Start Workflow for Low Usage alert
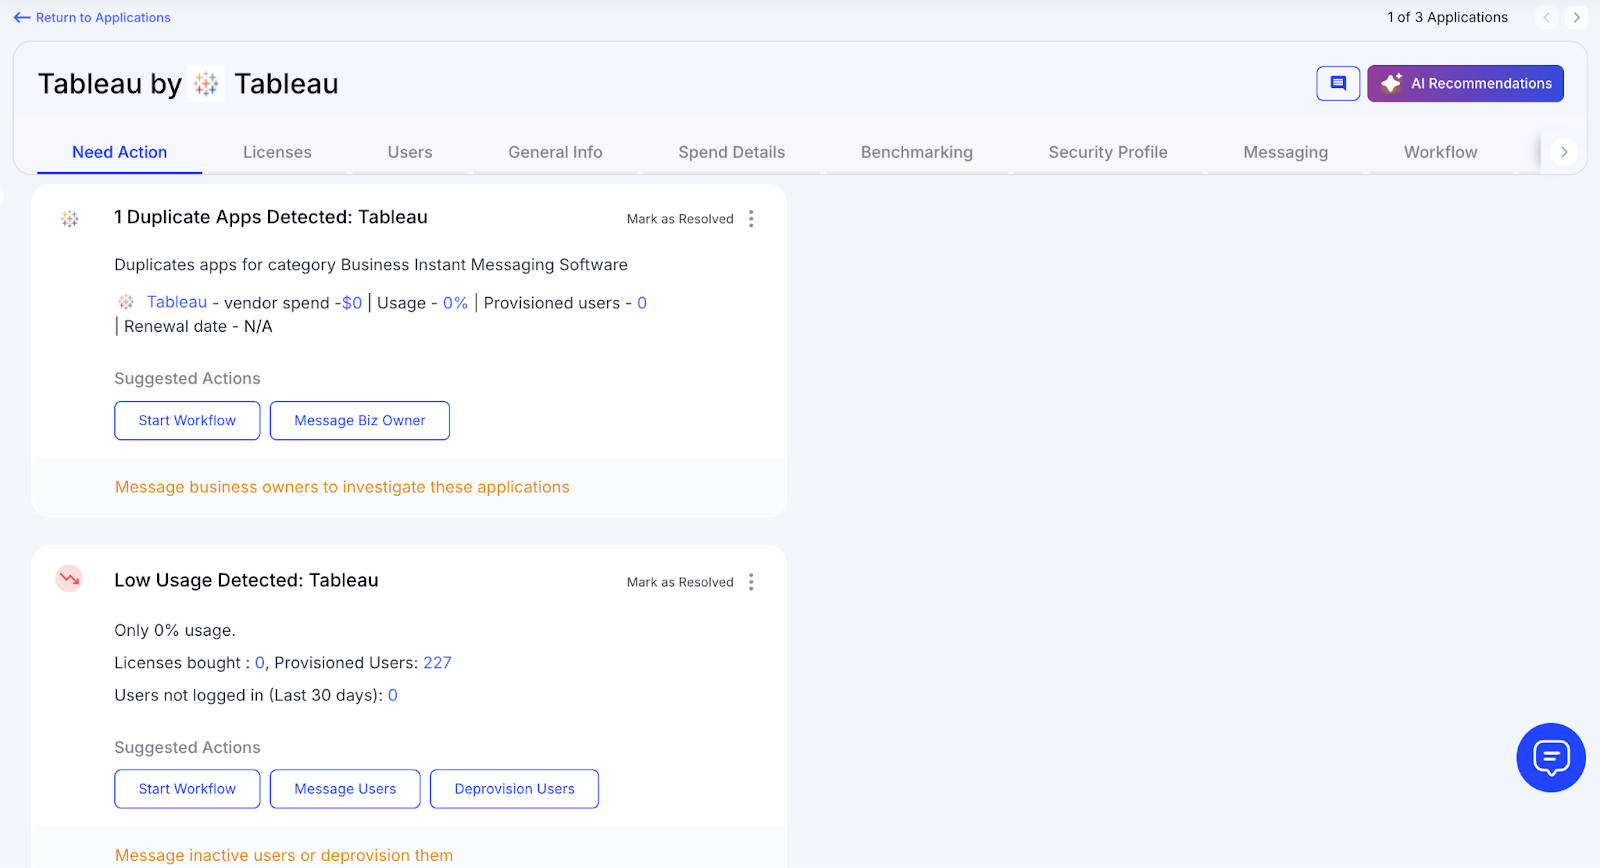Viewport: 1600px width, 868px height. click(187, 789)
